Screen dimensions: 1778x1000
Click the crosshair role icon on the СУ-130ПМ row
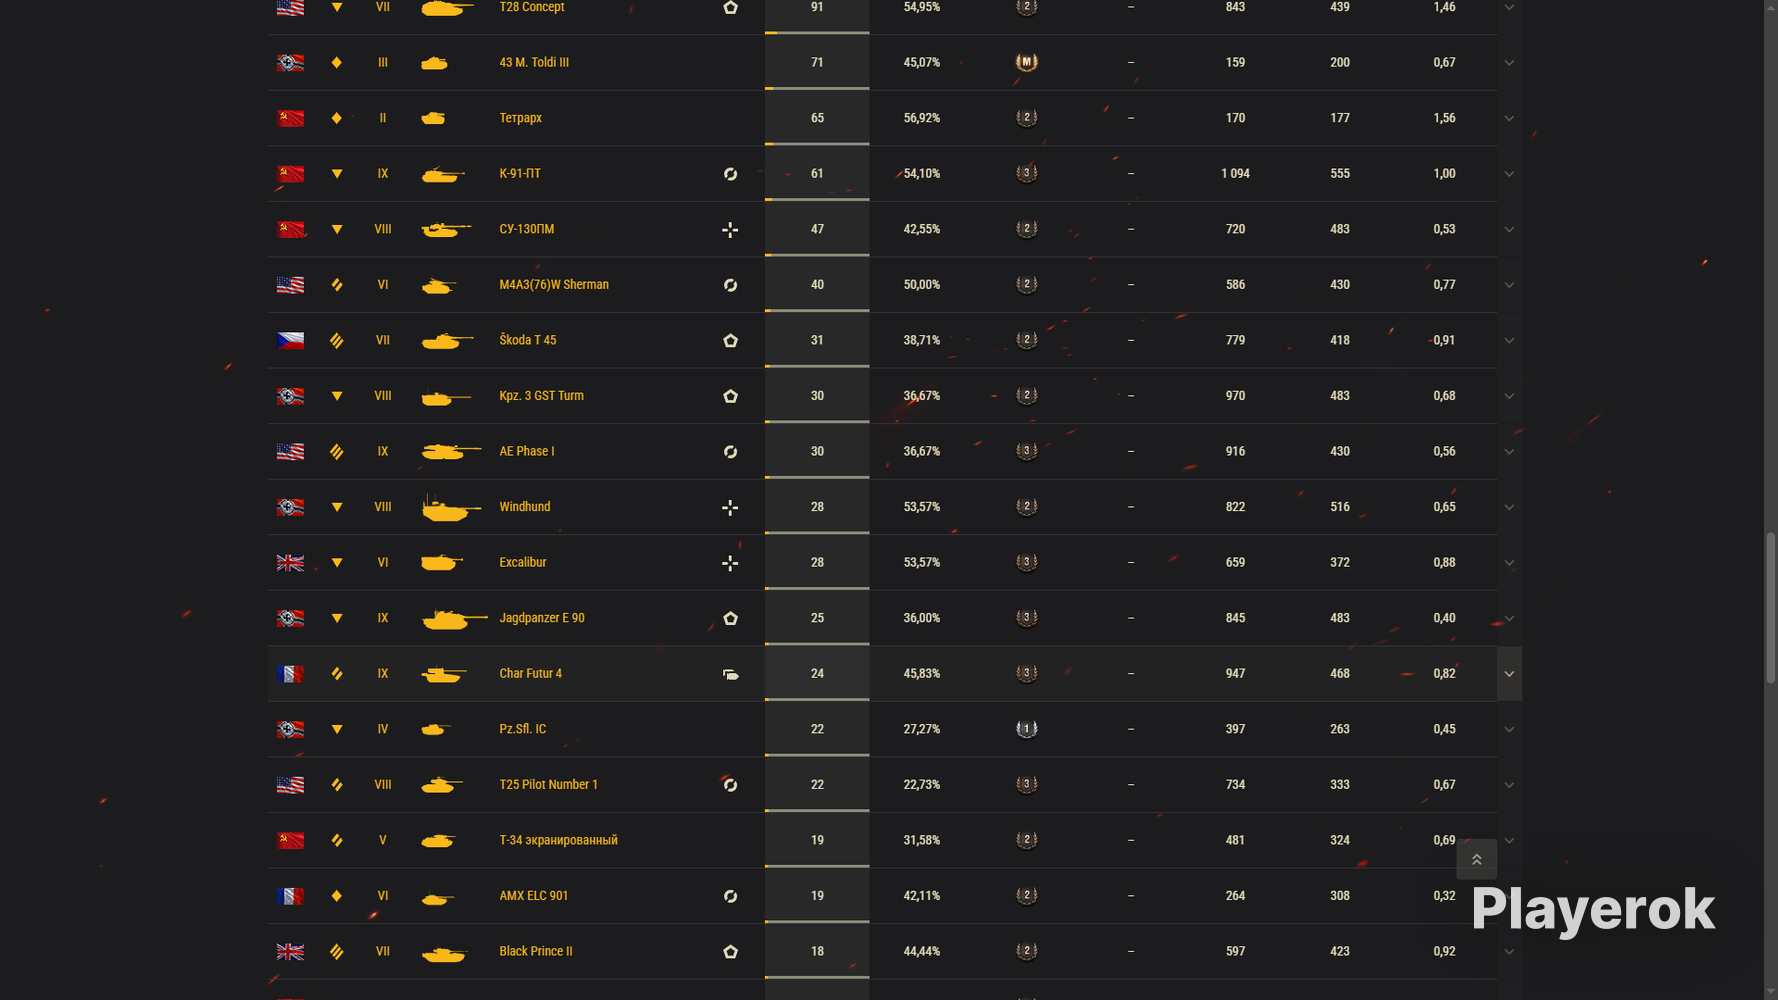point(730,230)
